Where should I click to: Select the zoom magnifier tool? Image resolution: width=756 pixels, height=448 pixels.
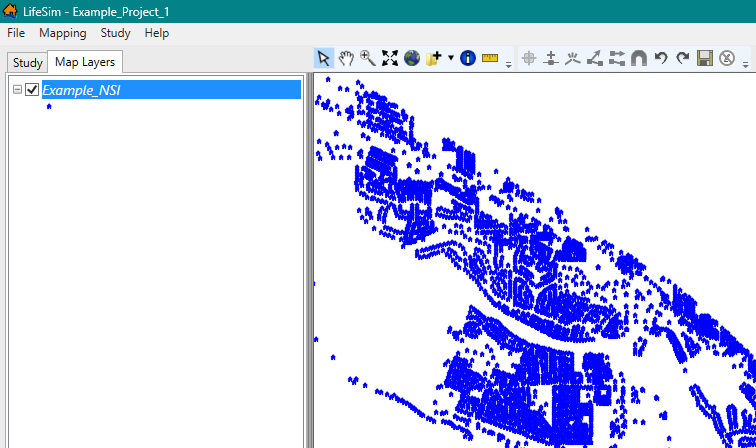(x=368, y=58)
